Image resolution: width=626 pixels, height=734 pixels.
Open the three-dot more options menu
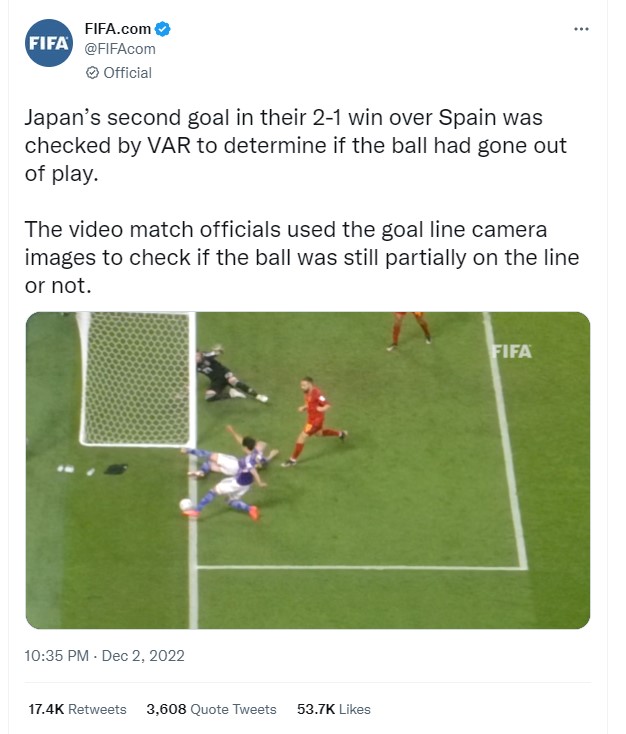point(581,29)
